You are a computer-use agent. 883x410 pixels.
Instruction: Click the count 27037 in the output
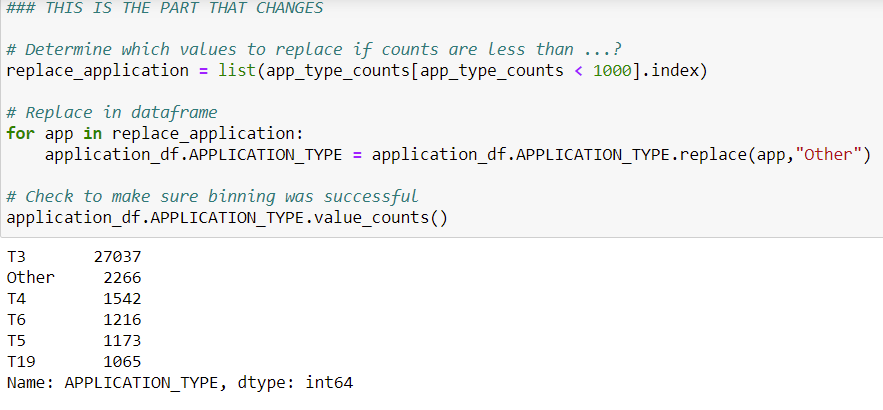118,257
